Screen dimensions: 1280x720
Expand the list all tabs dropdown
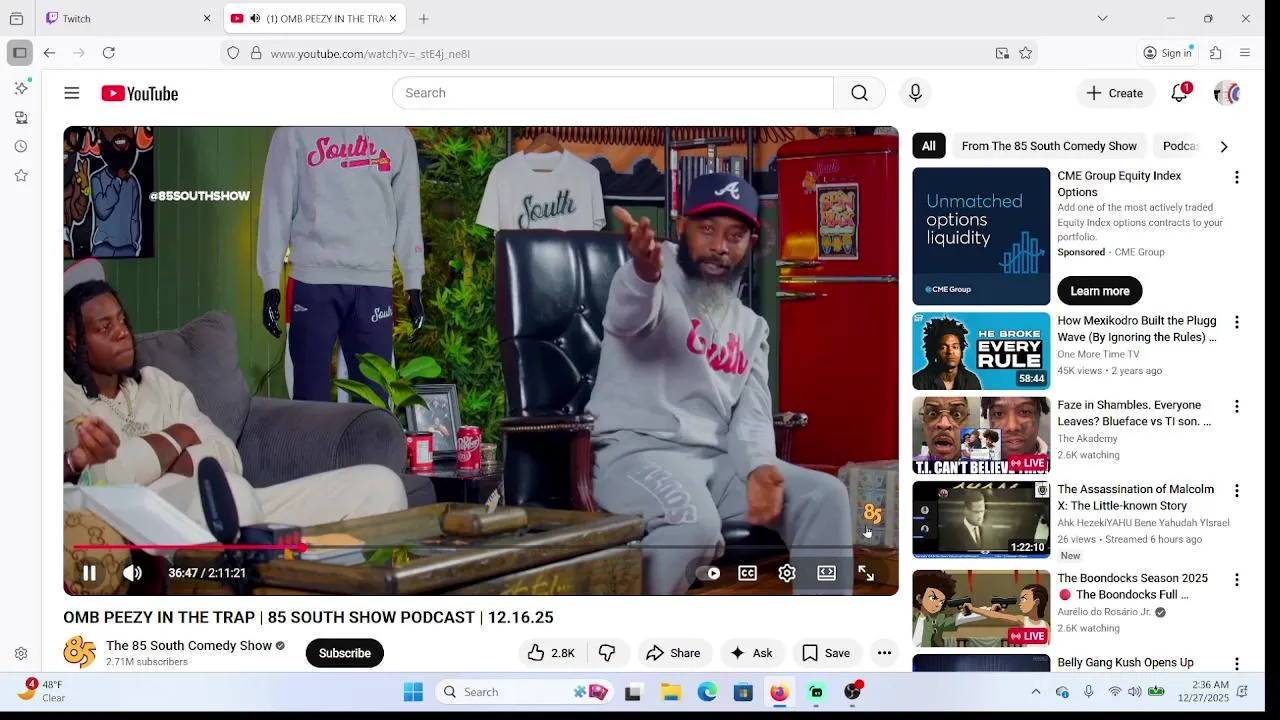(x=1102, y=18)
